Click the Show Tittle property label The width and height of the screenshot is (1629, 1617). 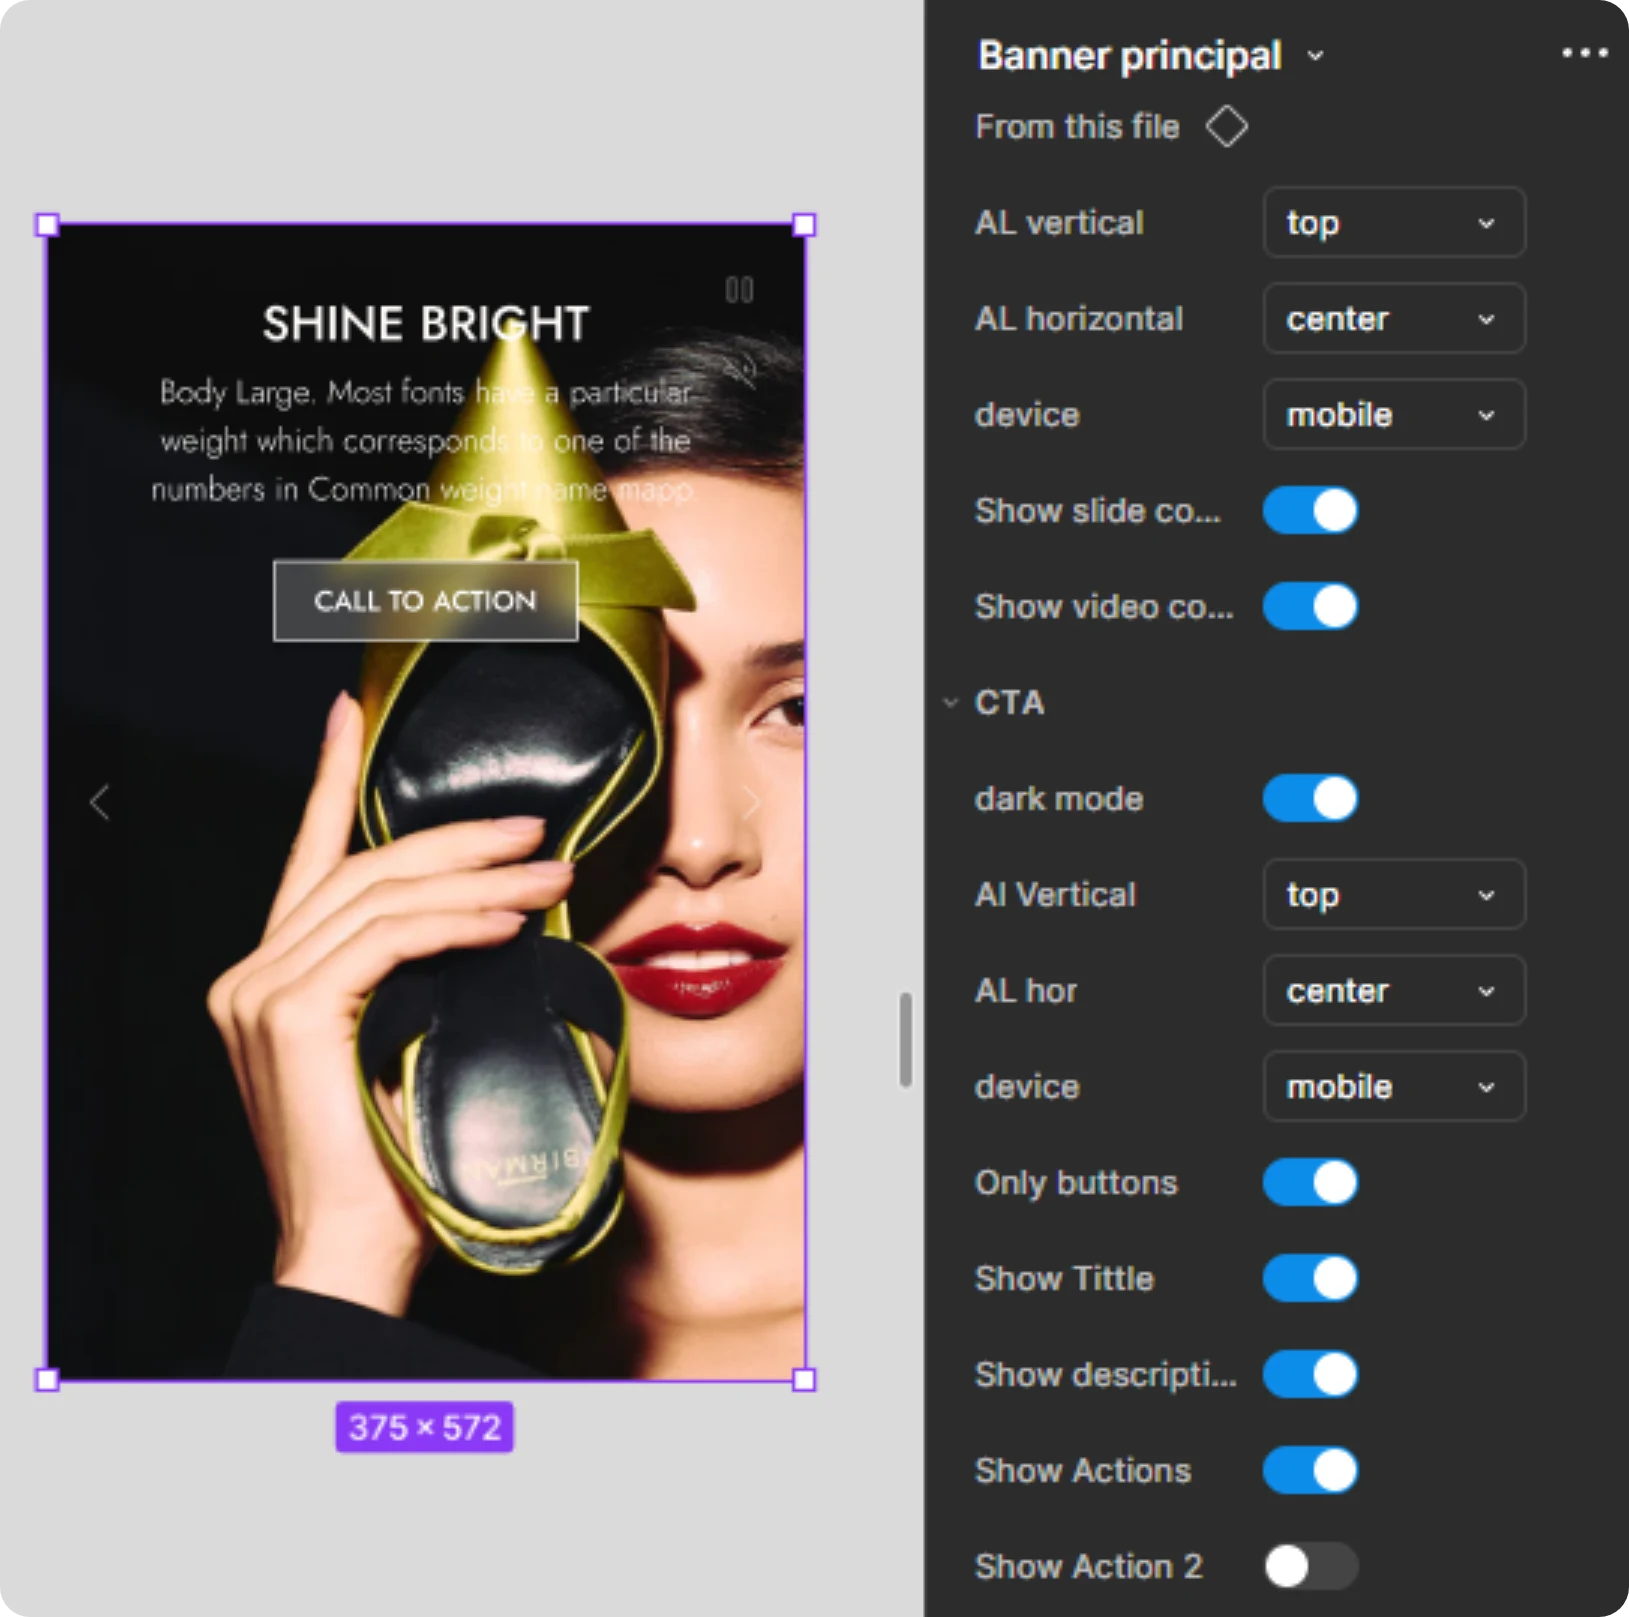pos(1064,1279)
